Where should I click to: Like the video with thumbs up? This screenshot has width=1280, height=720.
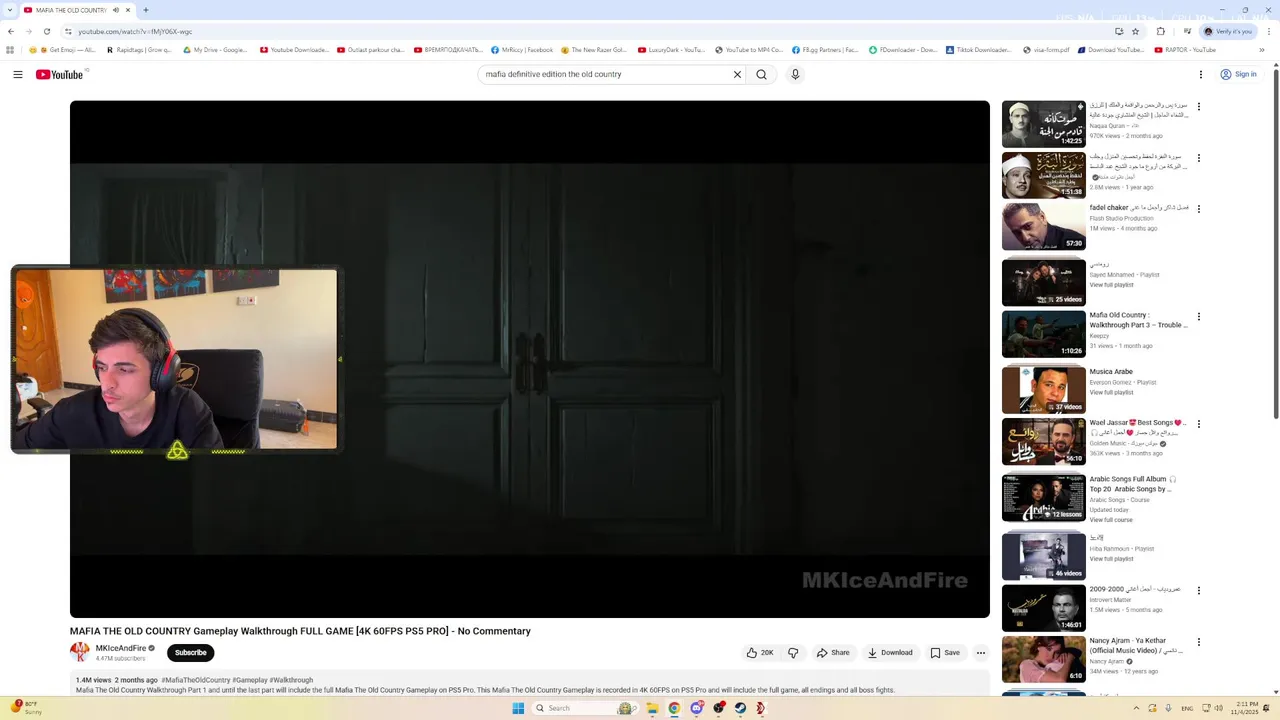(760, 653)
